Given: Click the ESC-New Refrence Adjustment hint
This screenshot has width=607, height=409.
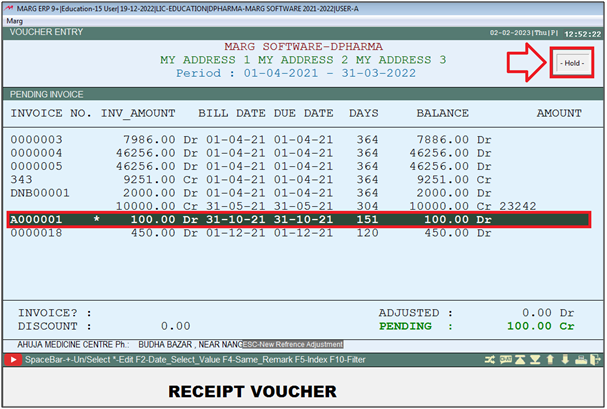Looking at the screenshot, I should point(293,344).
